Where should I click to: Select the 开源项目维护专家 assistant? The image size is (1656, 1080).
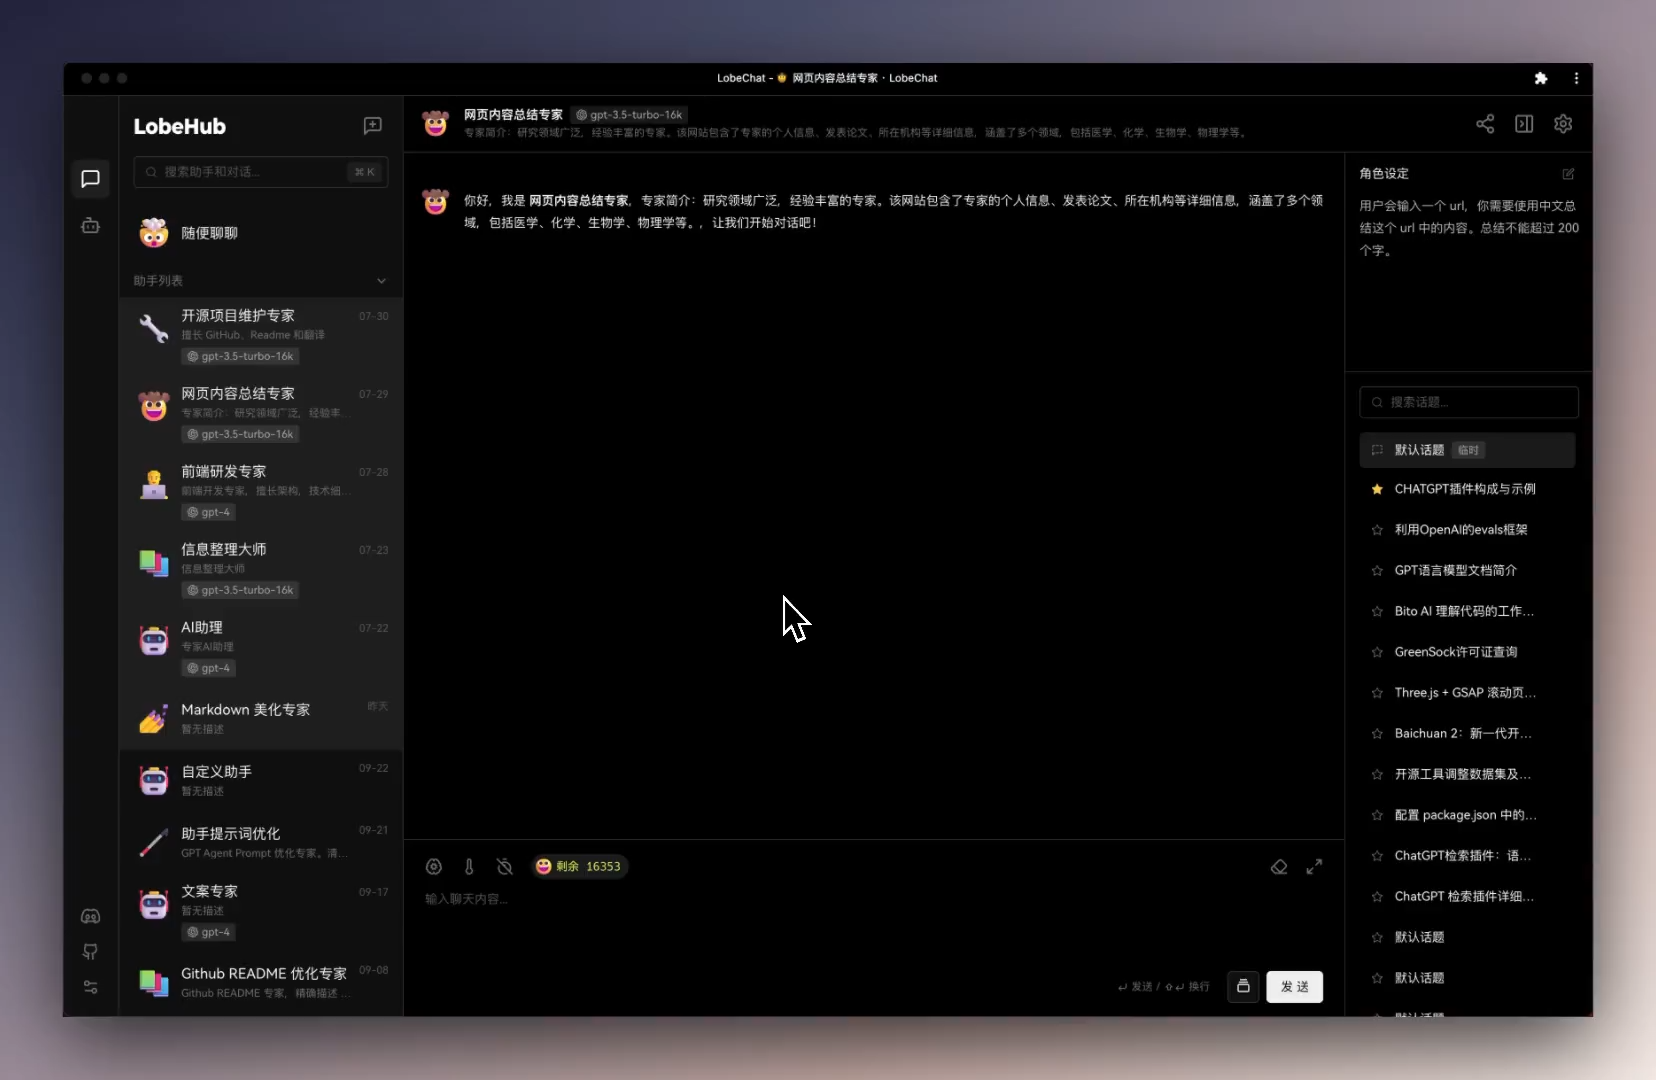[x=261, y=336]
